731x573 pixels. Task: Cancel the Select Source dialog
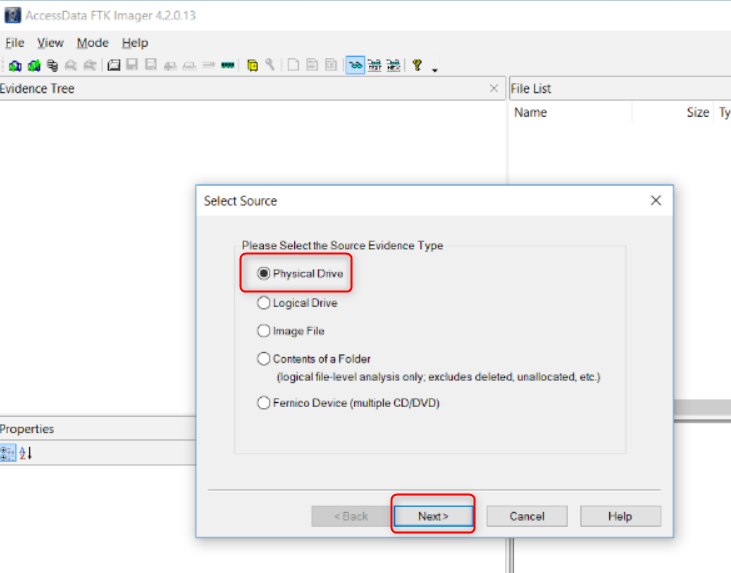click(527, 516)
